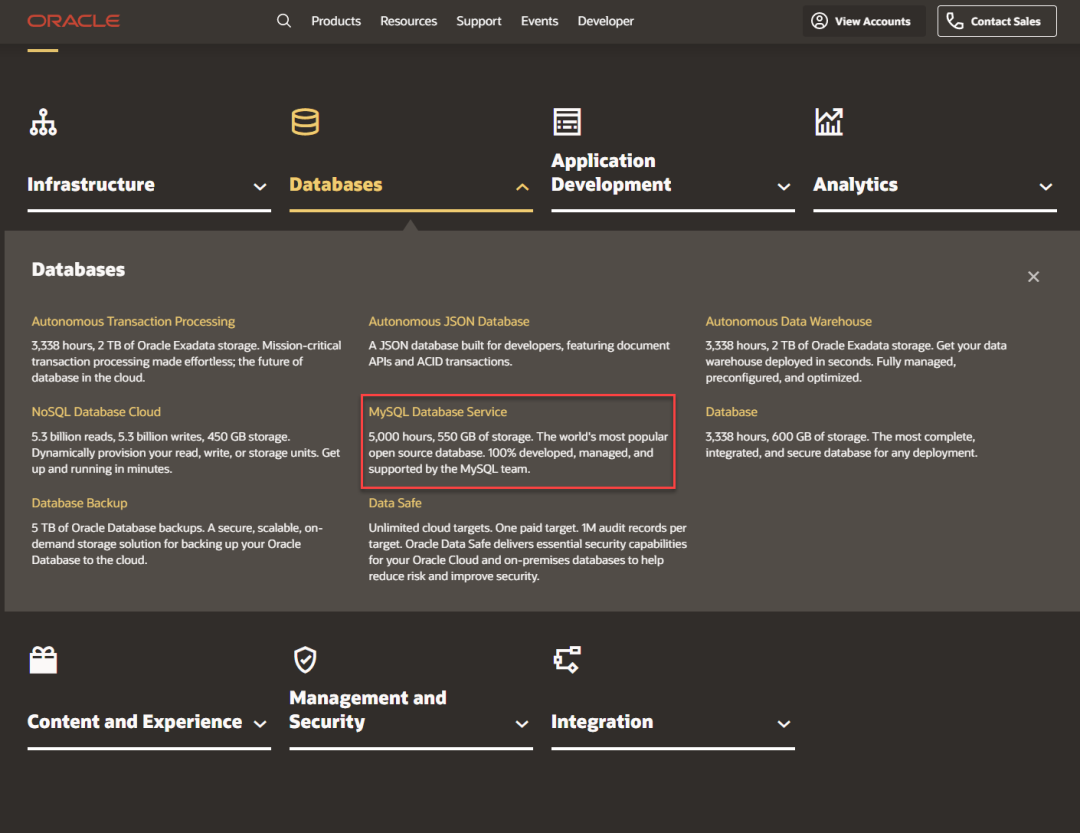Click text 'Mission-critical transaction processing made effortless'
This screenshot has width=1080, height=833.
tap(186, 353)
